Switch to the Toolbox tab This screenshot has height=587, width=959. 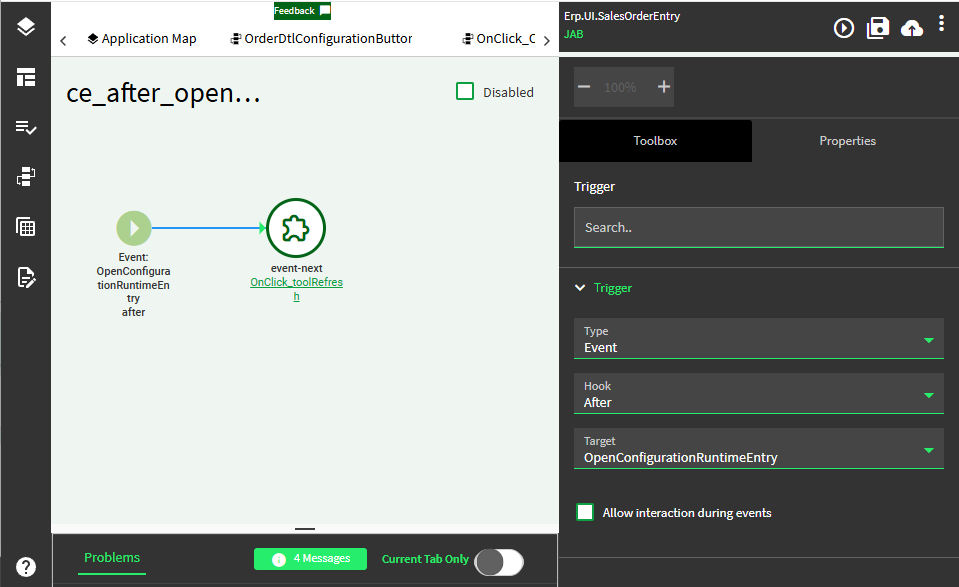(x=655, y=141)
